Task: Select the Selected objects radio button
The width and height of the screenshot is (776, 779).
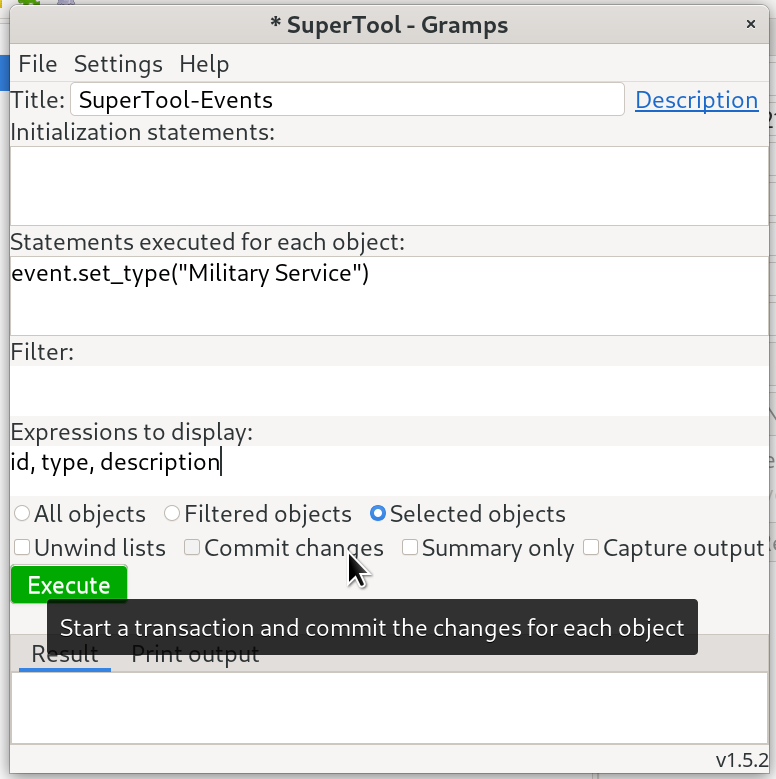Action: [378, 514]
